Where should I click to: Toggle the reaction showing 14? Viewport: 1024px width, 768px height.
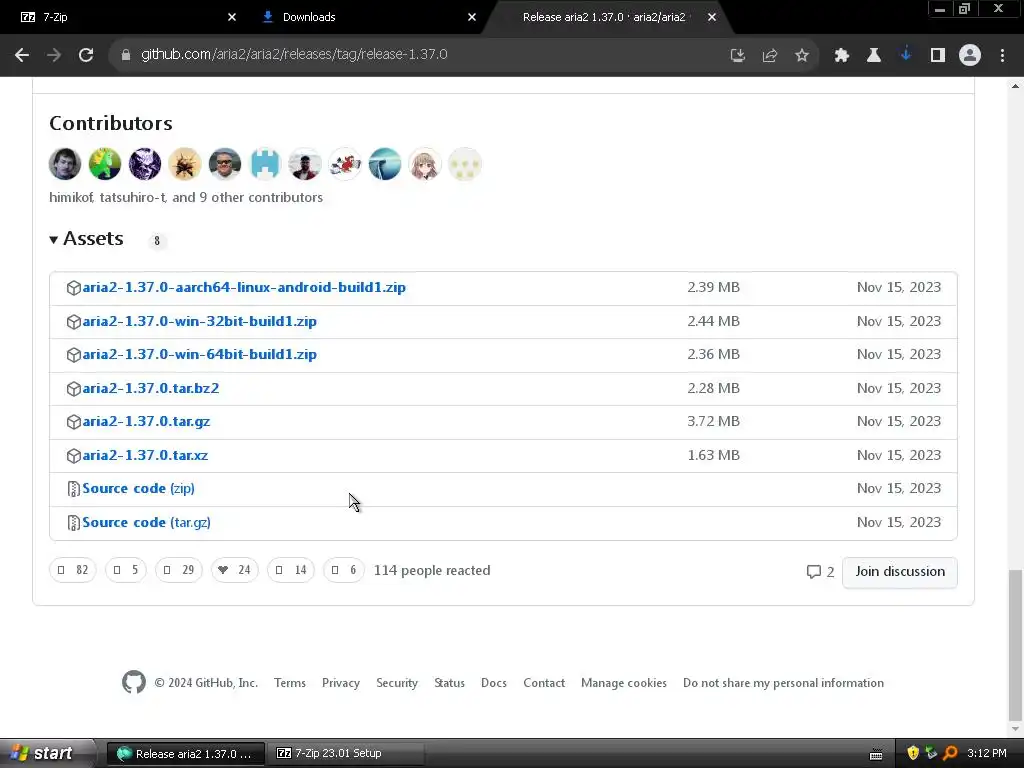[291, 570]
